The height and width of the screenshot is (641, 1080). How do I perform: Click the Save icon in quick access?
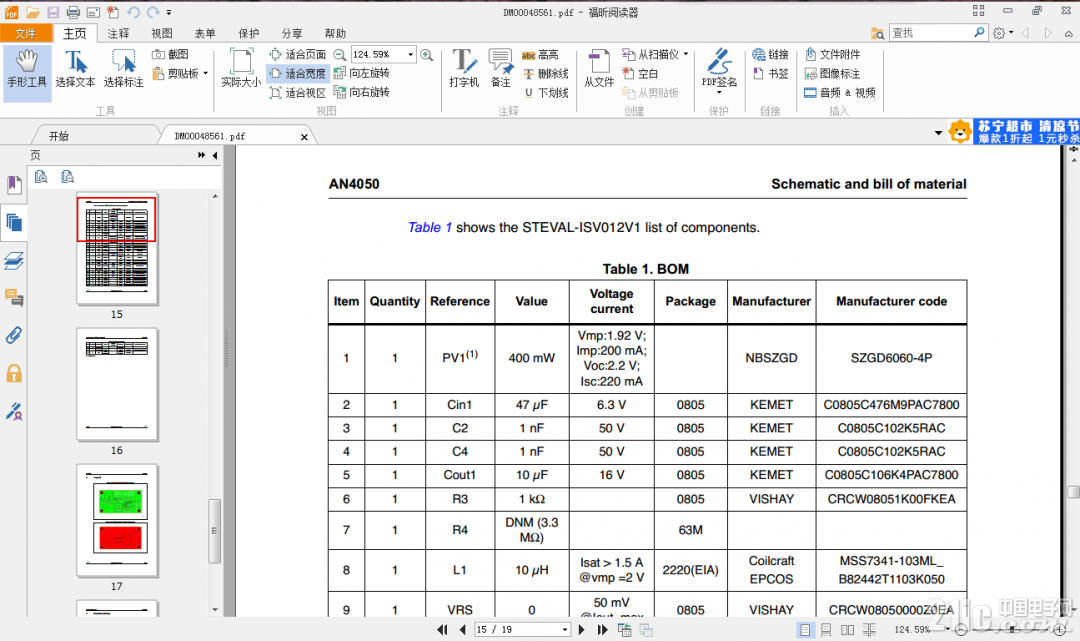point(53,12)
